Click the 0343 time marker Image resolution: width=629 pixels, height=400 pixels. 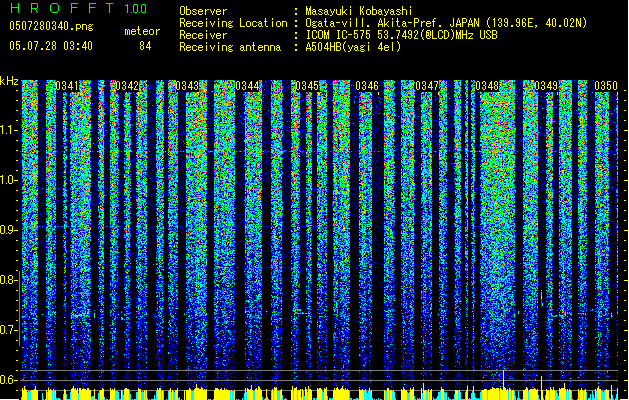coord(187,86)
